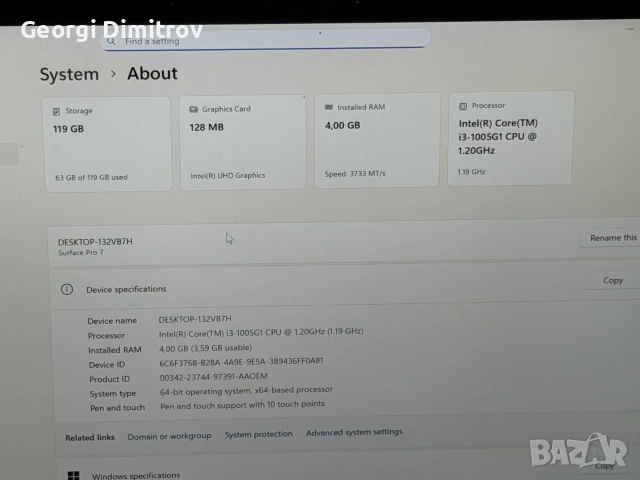The height and width of the screenshot is (480, 640).
Task: Open the Installed RAM 4,00 GB card
Action: coord(377,140)
